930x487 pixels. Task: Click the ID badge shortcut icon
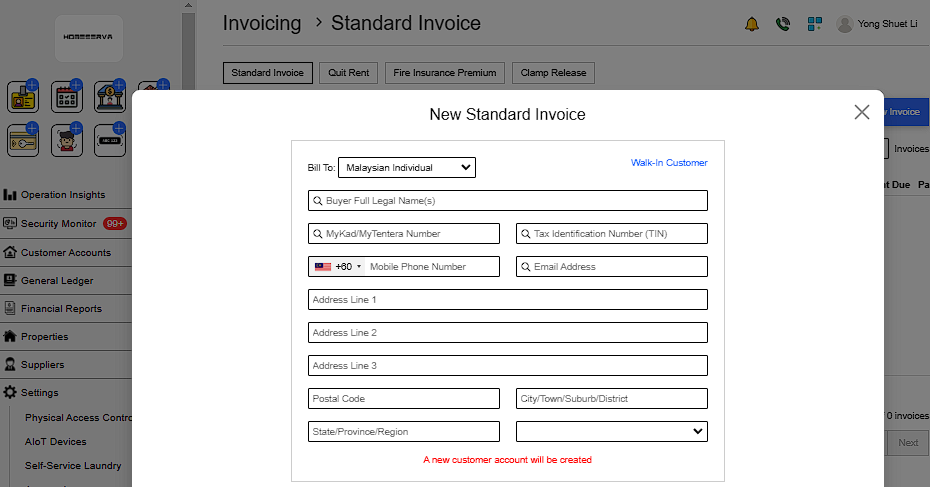click(x=22, y=98)
